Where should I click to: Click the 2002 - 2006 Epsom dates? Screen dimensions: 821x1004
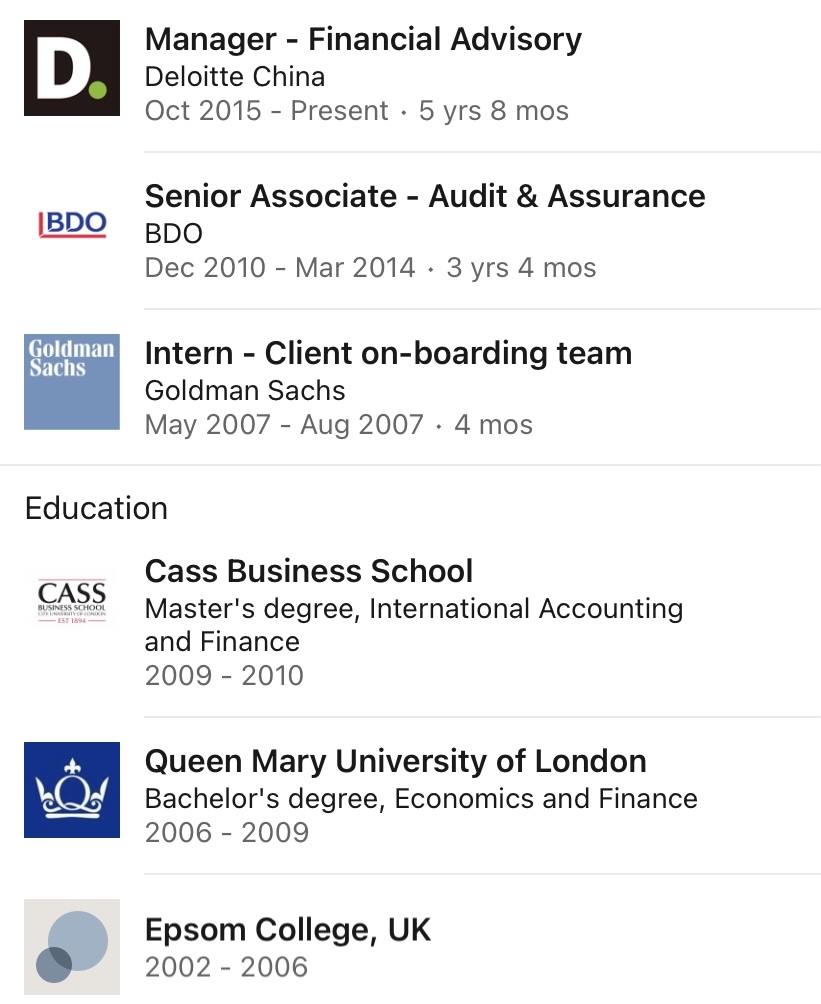coord(226,967)
